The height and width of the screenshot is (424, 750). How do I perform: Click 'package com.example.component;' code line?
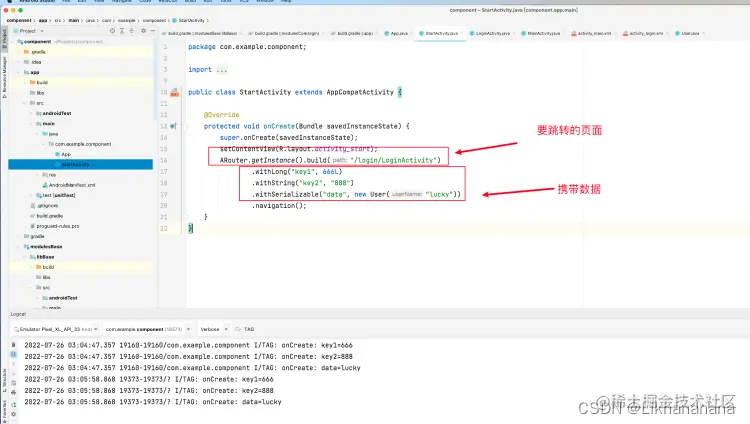pos(247,47)
